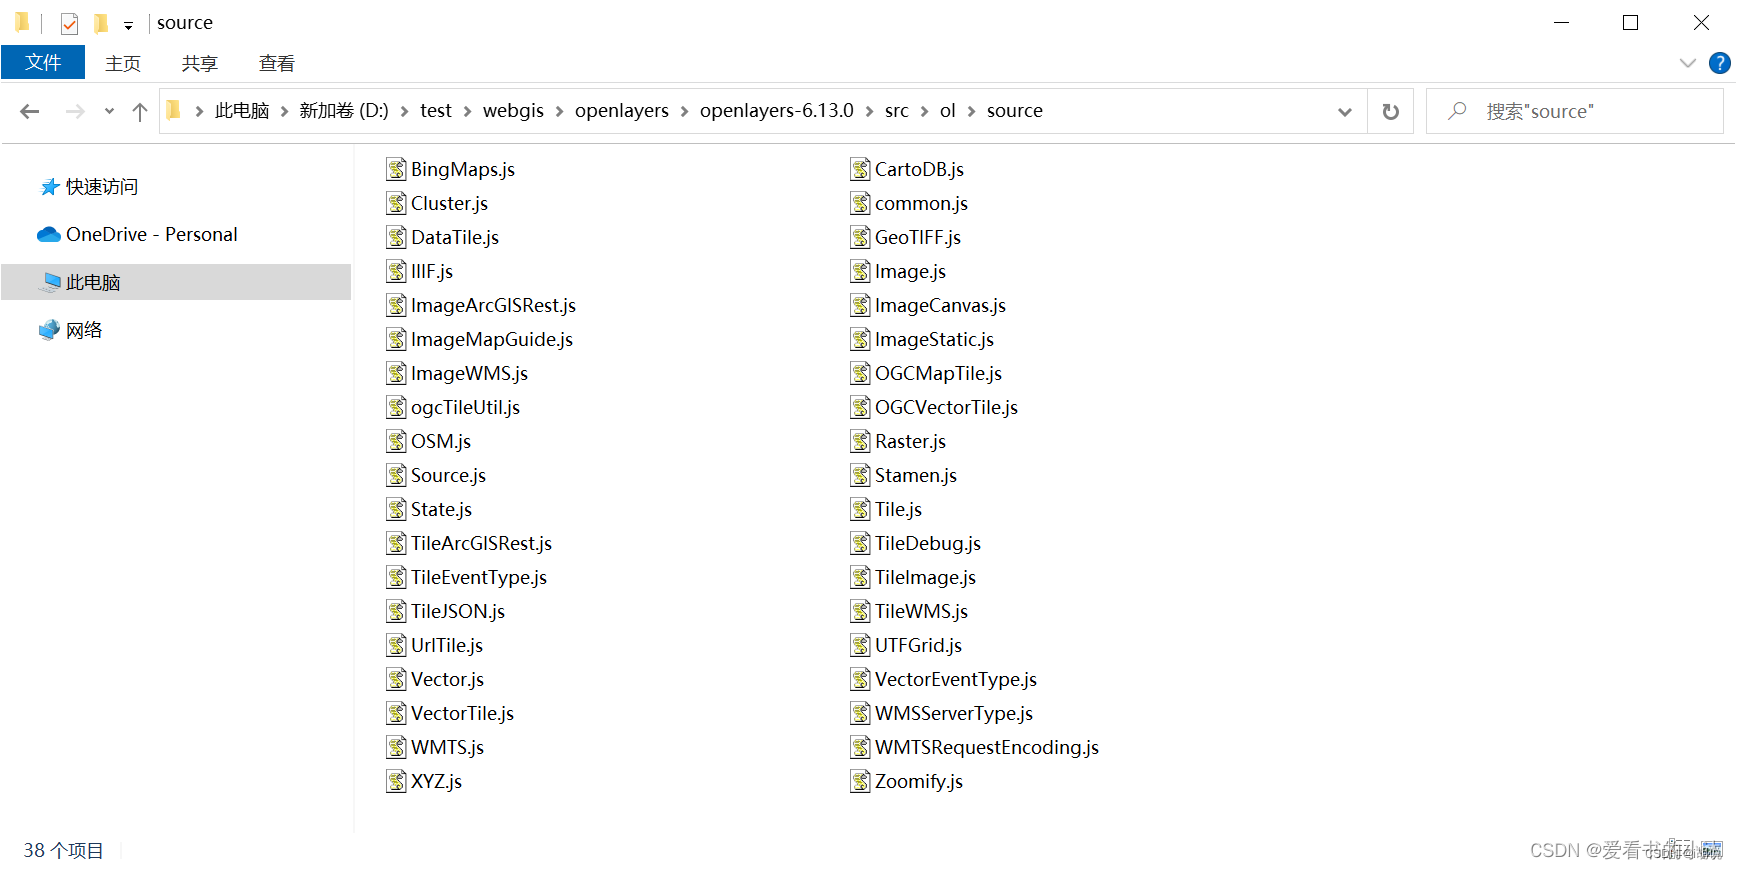Click the OSM.js file icon
The height and width of the screenshot is (869, 1737).
pos(397,441)
